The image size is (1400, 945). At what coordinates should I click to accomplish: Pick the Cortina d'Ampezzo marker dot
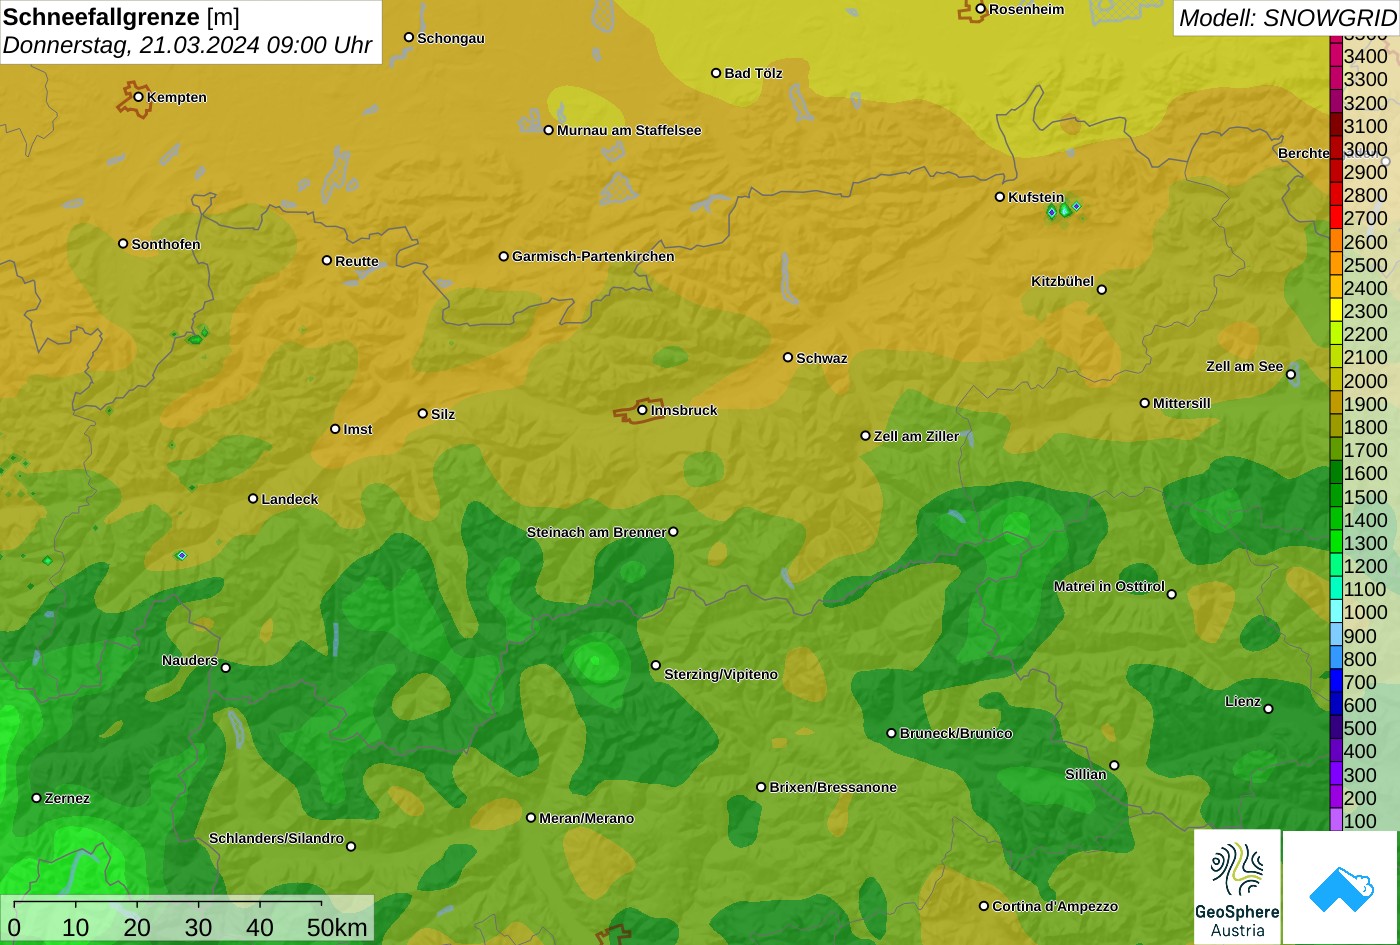(984, 906)
